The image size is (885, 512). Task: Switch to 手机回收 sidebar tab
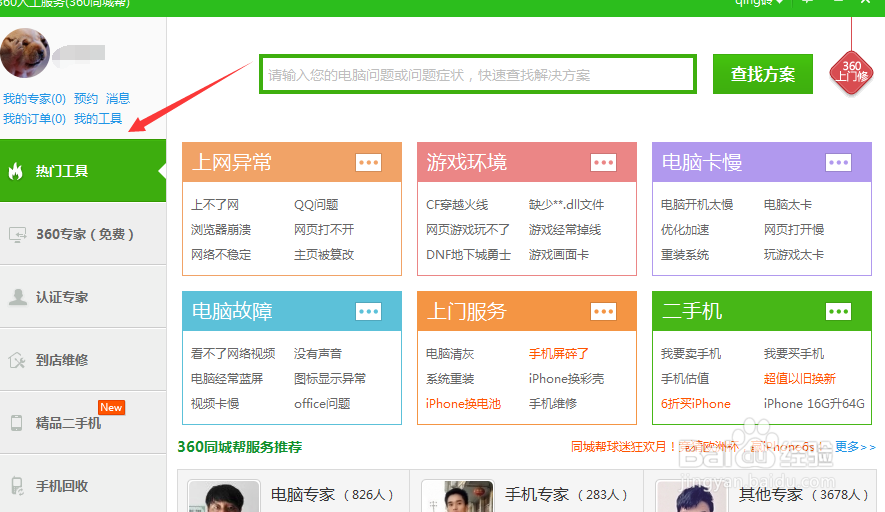click(x=83, y=484)
